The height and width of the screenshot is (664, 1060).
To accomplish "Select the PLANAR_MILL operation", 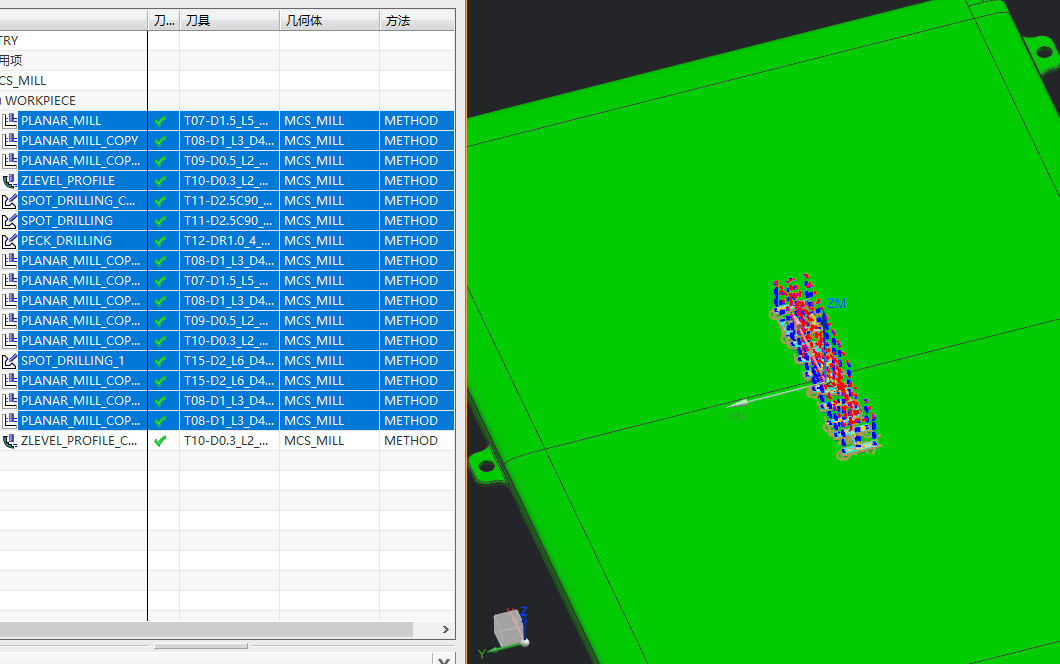I will click(x=61, y=121).
